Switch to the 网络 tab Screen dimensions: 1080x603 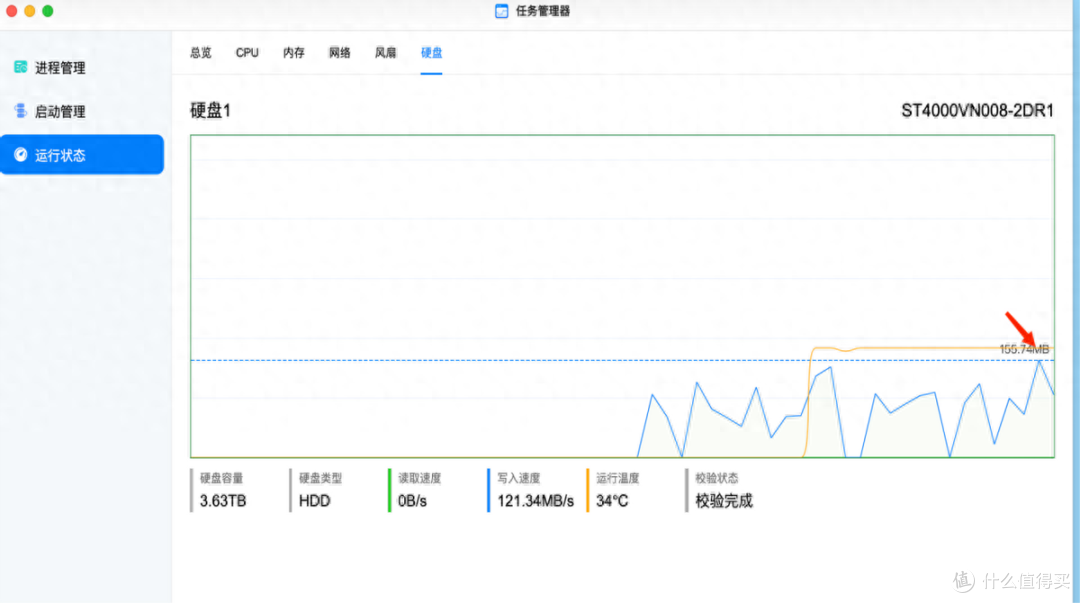tap(340, 53)
